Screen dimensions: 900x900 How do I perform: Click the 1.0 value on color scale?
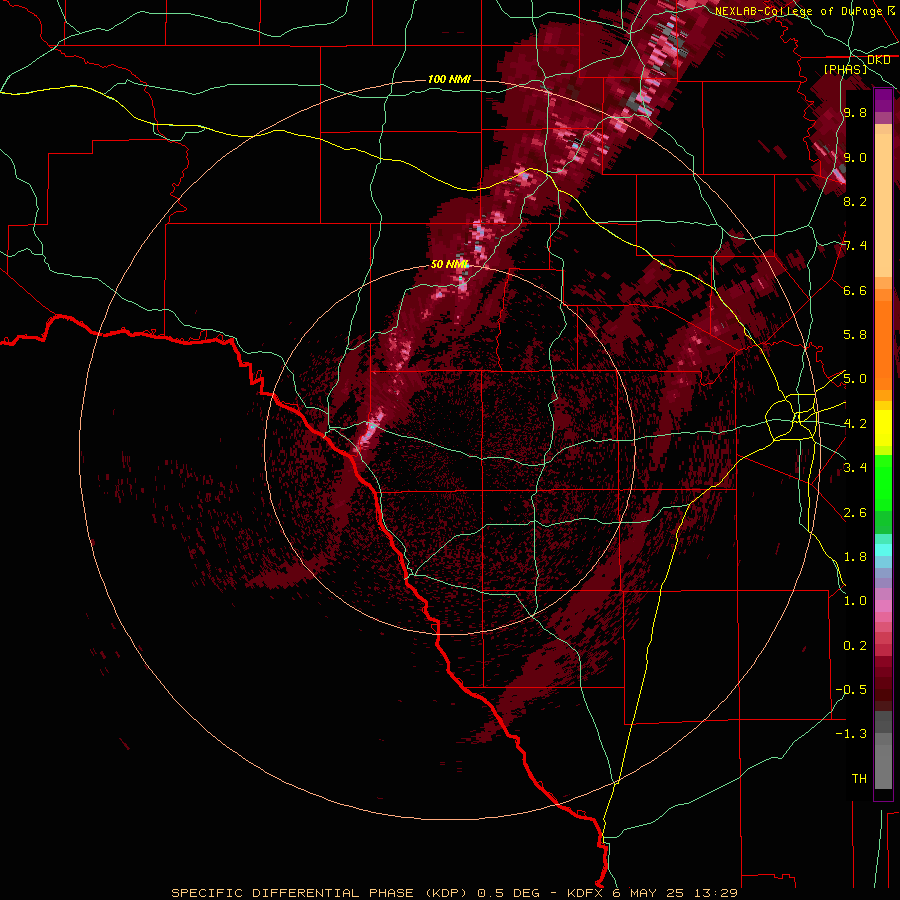855,601
